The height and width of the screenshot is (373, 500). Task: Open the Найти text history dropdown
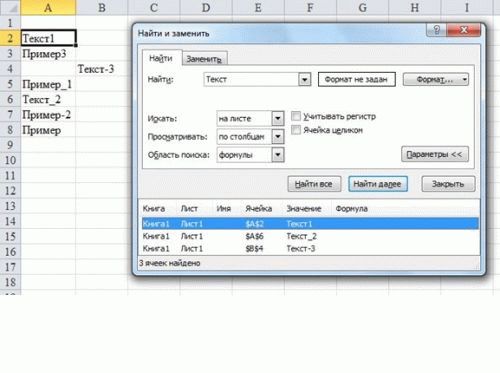(x=304, y=80)
